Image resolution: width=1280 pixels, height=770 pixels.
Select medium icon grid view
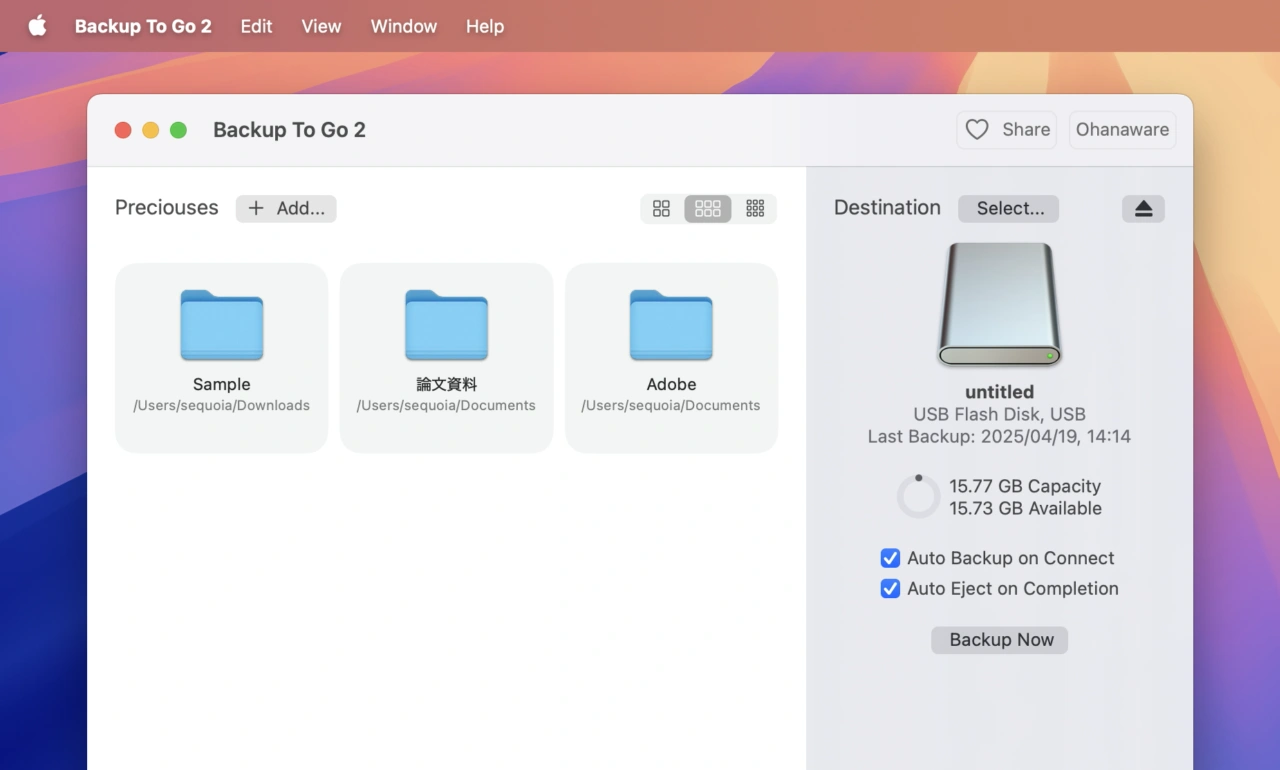click(x=708, y=208)
